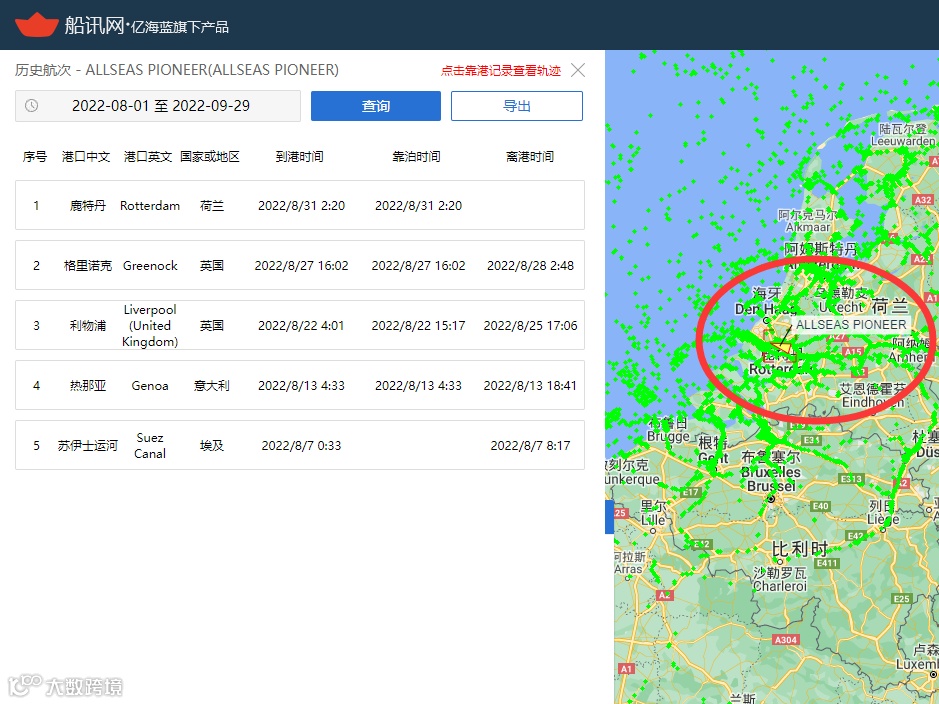Image resolution: width=939 pixels, height=704 pixels.
Task: Open the Rotterdam port record row
Action: 299,205
